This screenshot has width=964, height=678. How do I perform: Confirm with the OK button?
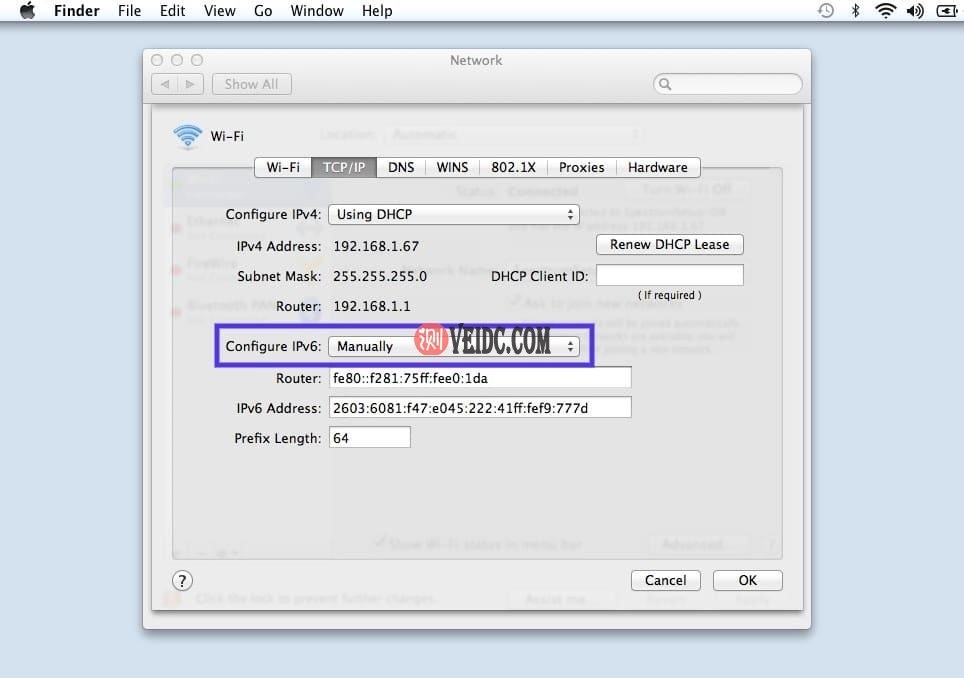(748, 580)
